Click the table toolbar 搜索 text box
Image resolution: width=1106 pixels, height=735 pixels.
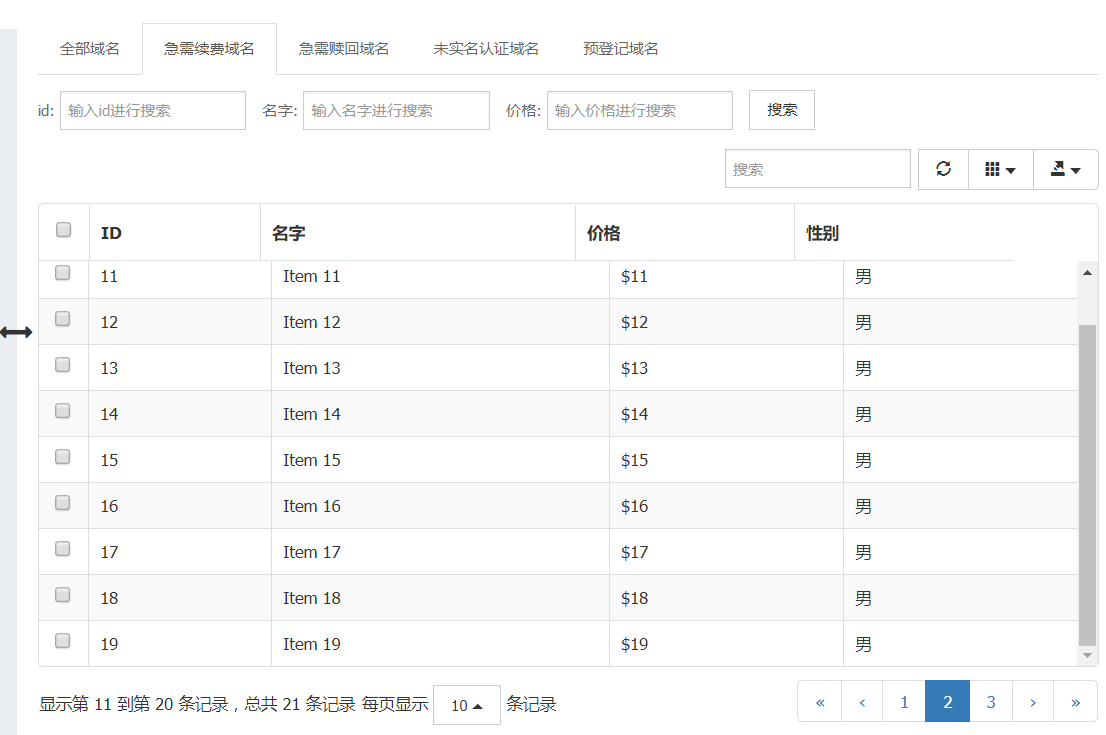pyautogui.click(x=818, y=169)
